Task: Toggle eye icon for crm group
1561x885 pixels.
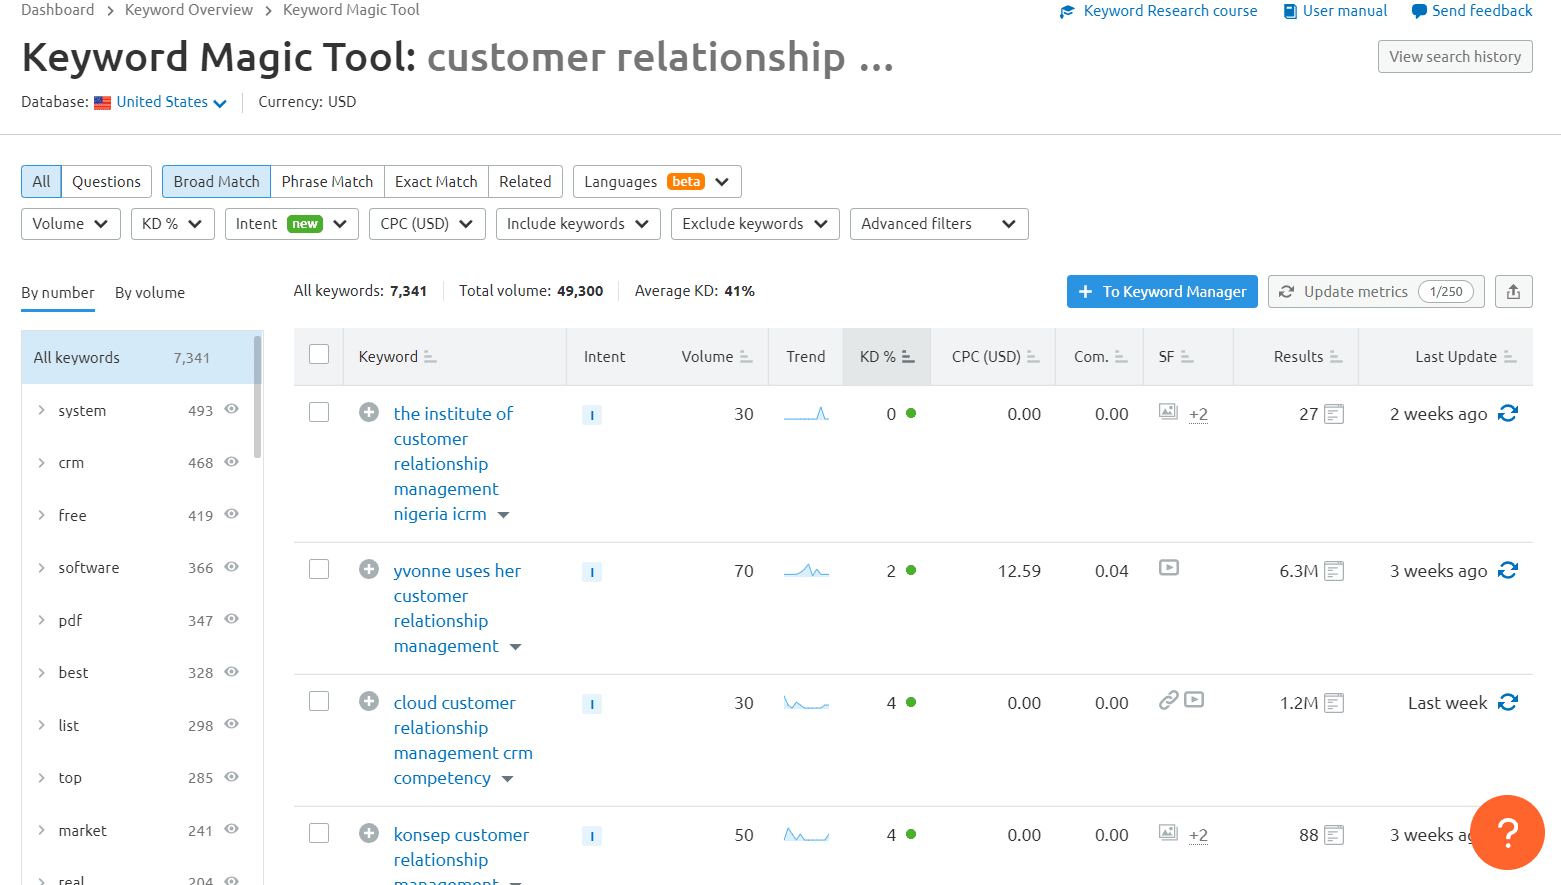Action: [231, 462]
